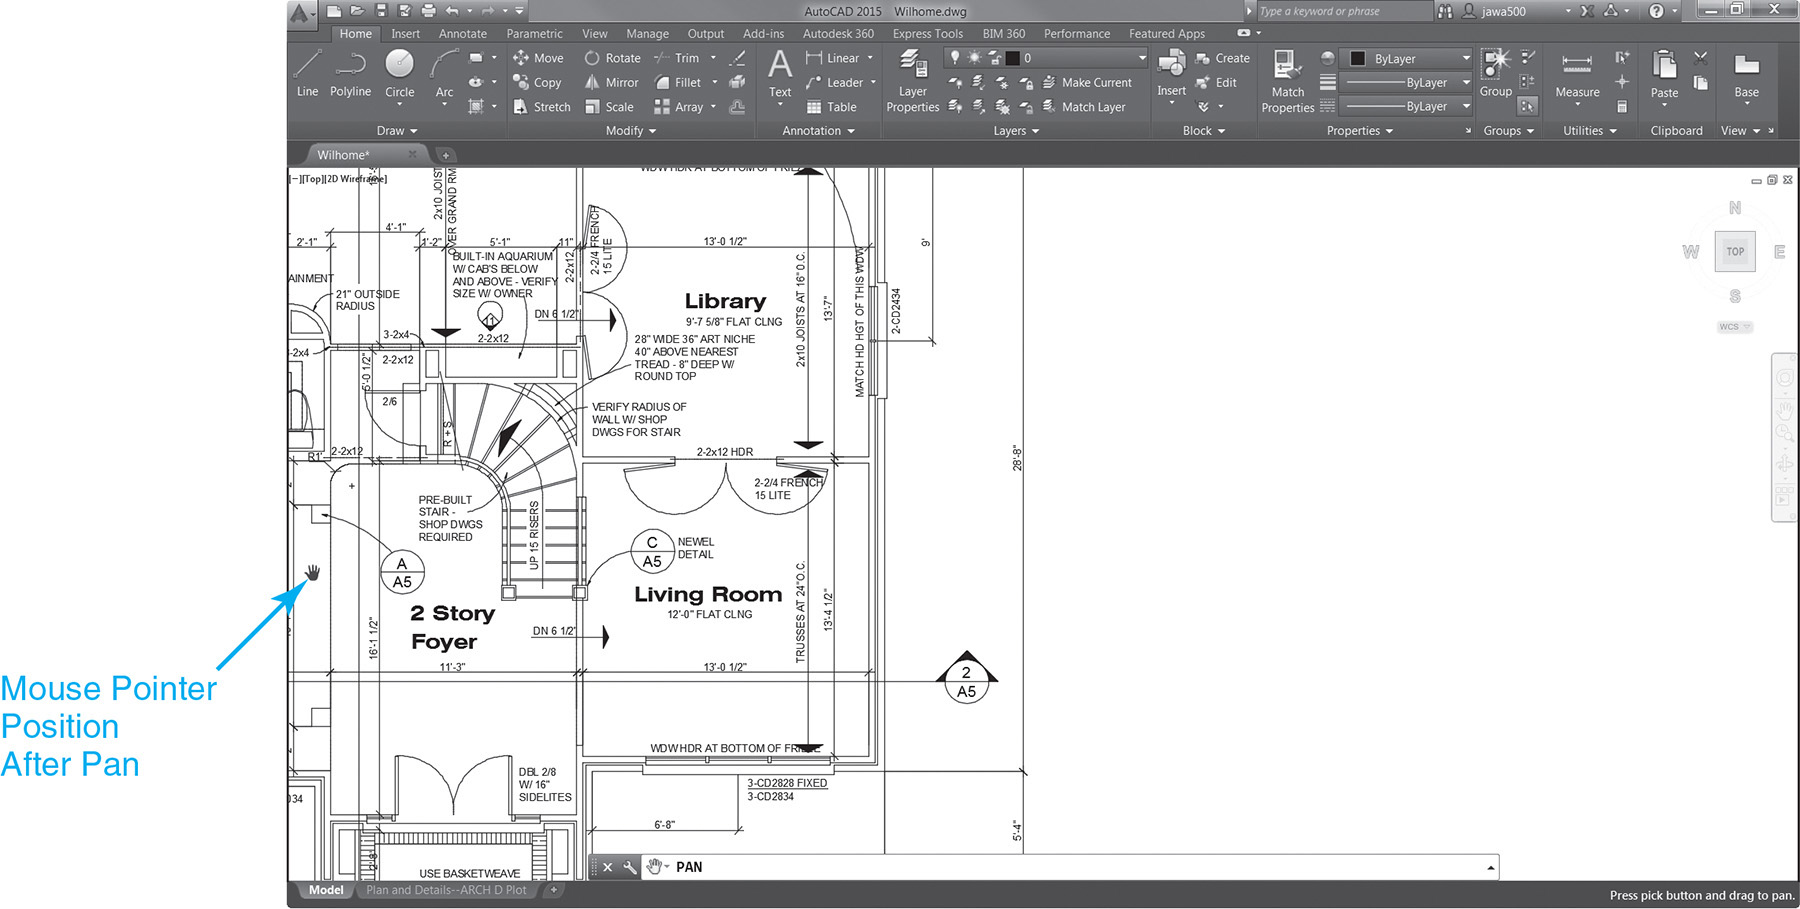Click Make Current layer button
Image resolution: width=1800 pixels, height=909 pixels.
coord(1087,82)
